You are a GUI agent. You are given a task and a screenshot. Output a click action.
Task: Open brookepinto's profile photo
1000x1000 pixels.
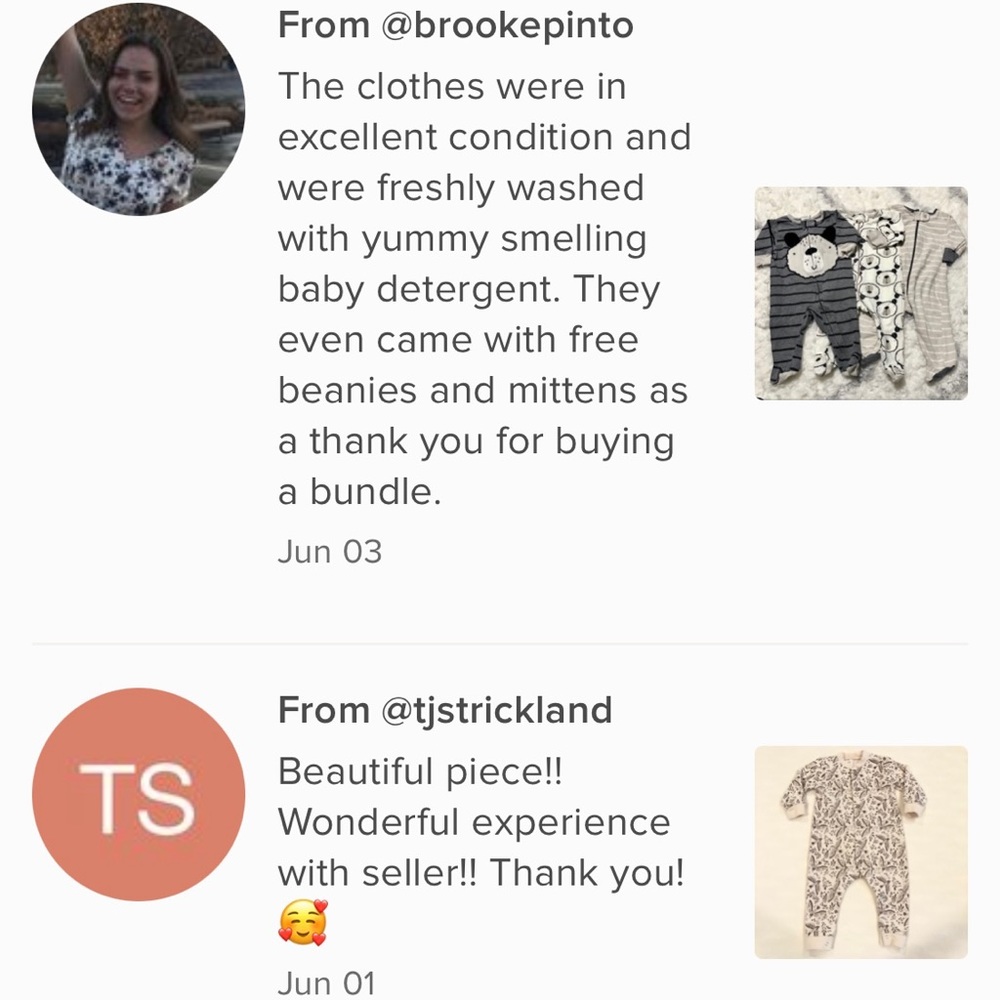pos(138,110)
